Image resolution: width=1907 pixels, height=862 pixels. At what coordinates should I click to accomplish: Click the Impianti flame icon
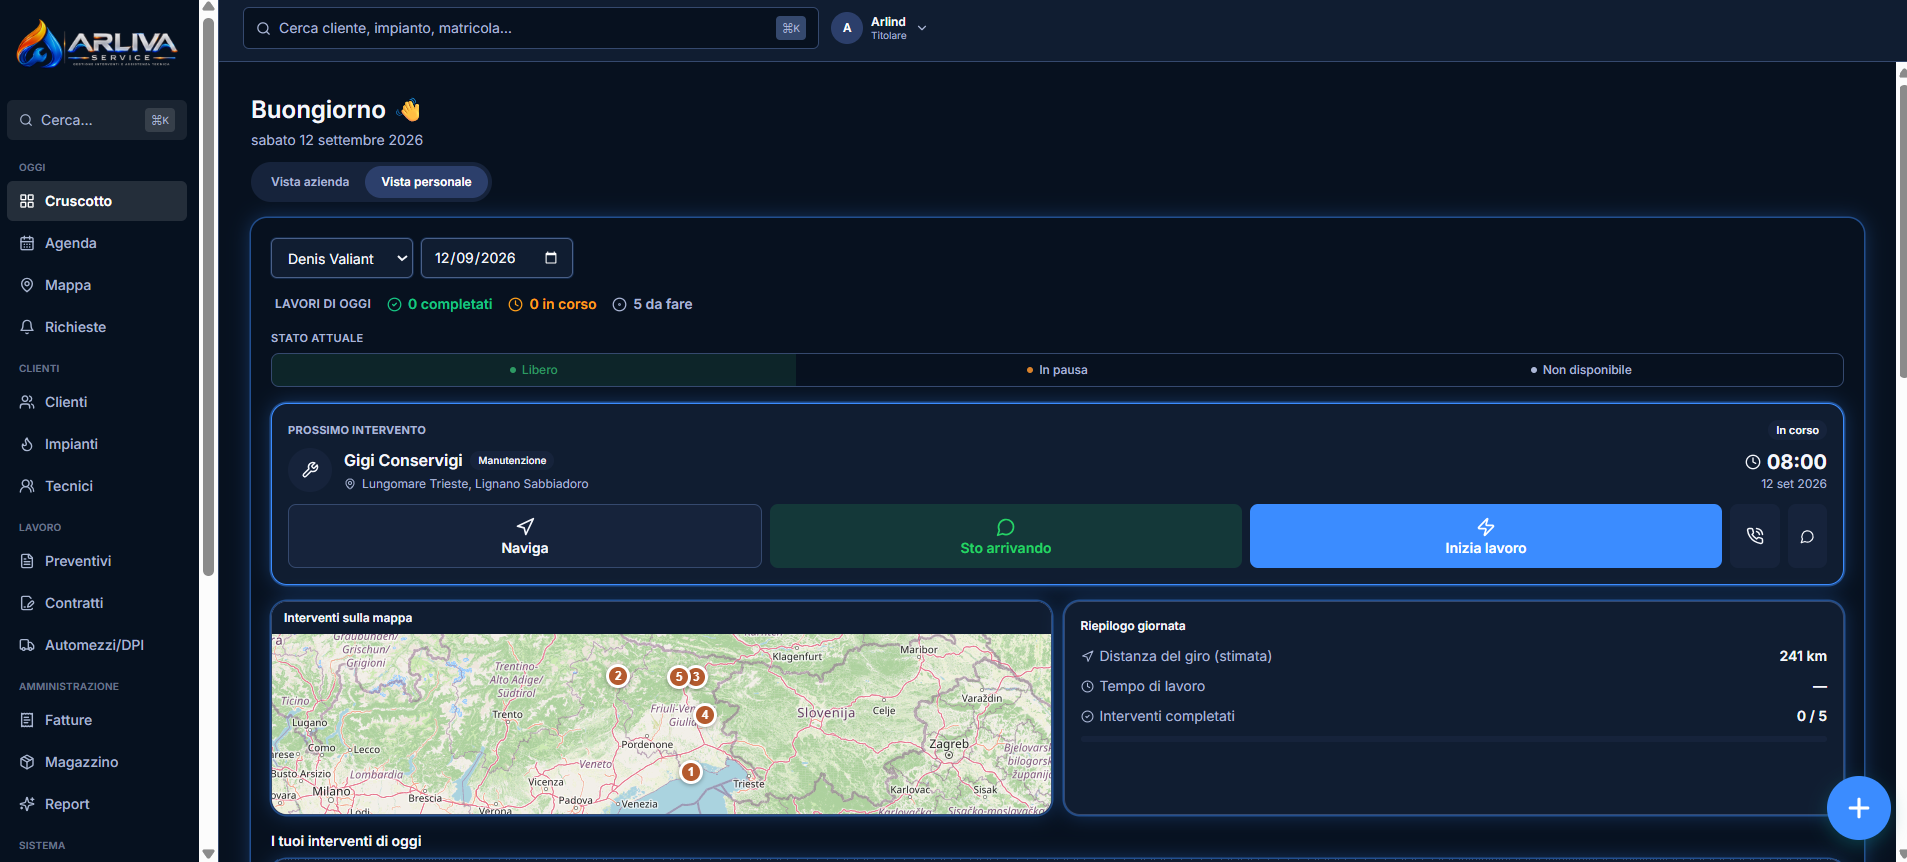(27, 444)
